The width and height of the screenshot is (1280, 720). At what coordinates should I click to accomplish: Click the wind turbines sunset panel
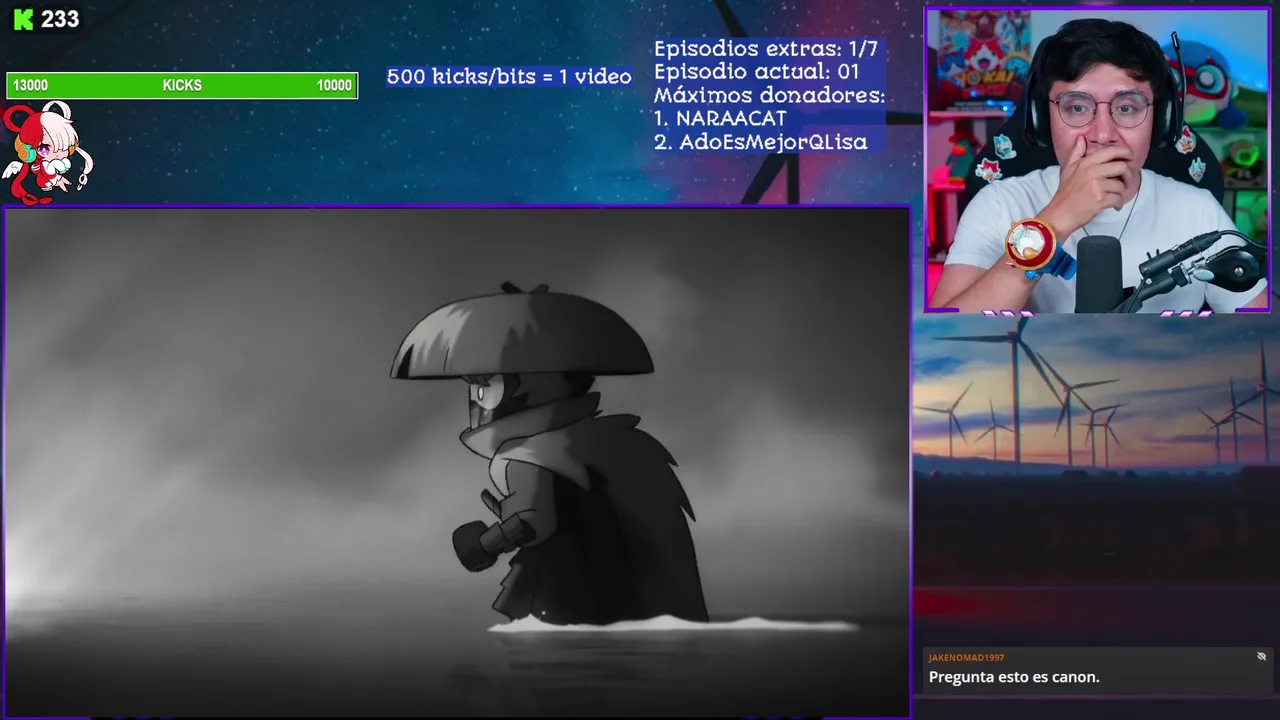(1096, 480)
